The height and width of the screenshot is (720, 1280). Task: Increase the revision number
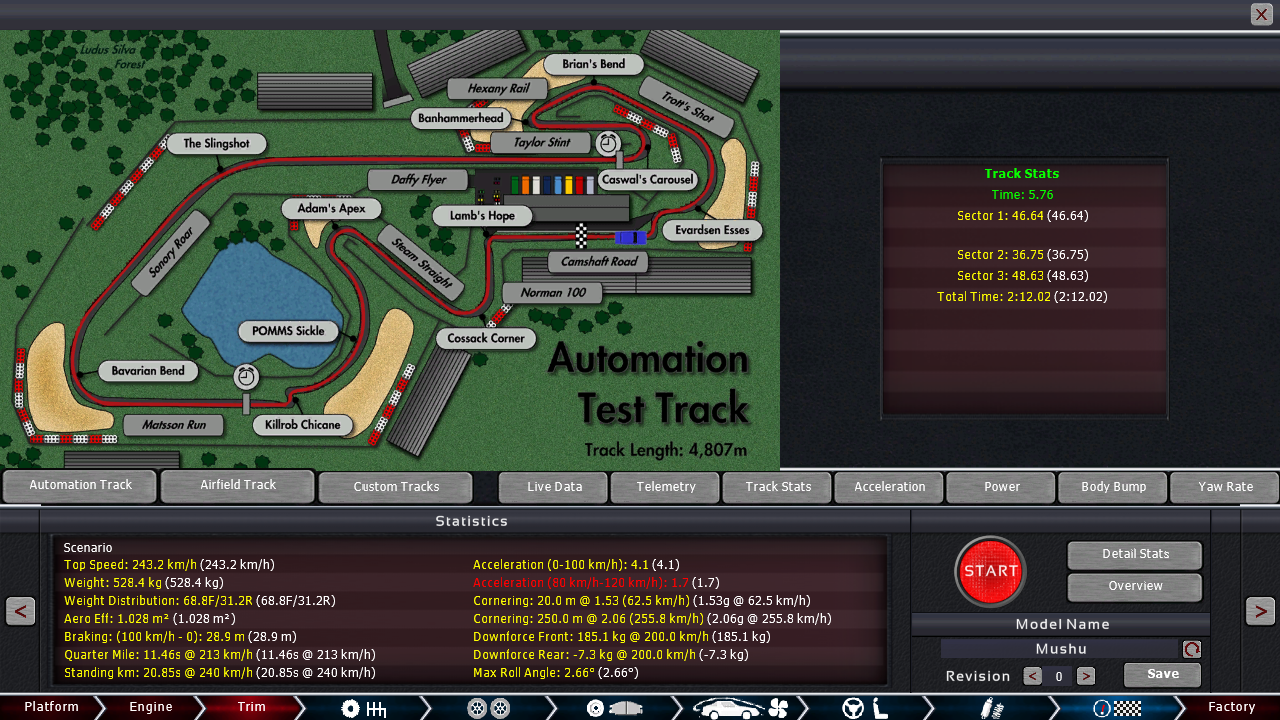tap(1086, 676)
